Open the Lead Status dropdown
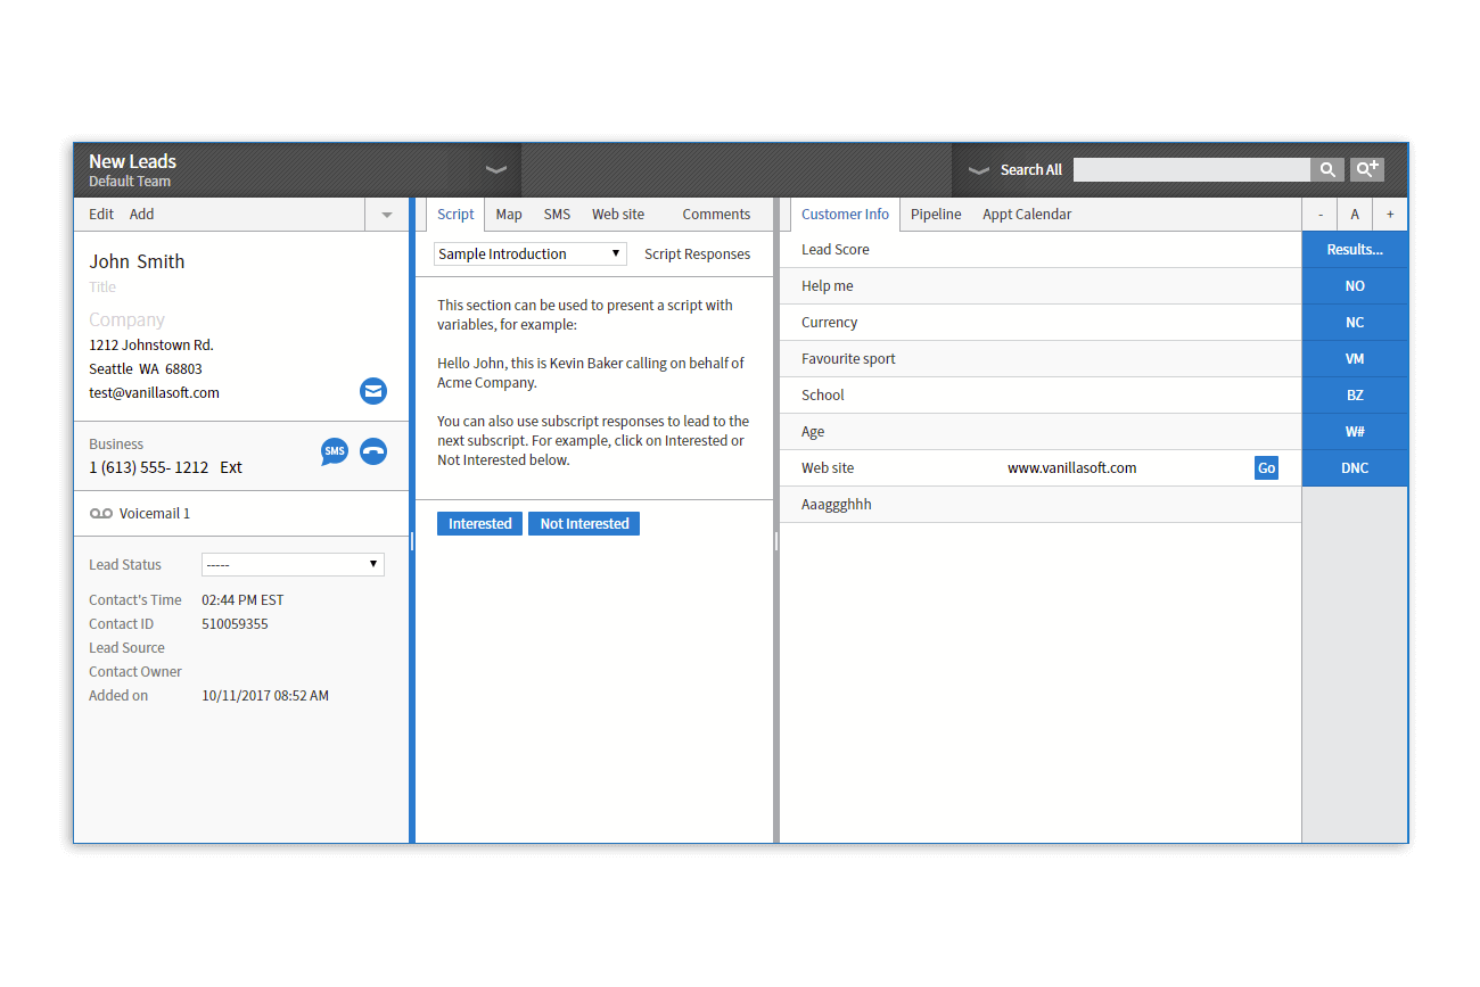Screen dimensions: 1480x987 tap(293, 565)
